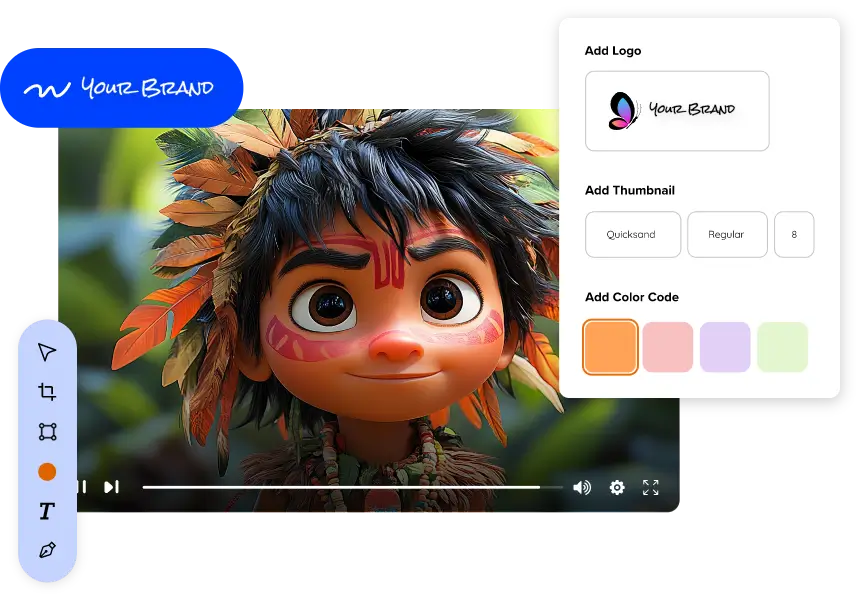This screenshot has height=600, width=862.
Task: Choose the bounding box transform tool
Action: pyautogui.click(x=47, y=432)
